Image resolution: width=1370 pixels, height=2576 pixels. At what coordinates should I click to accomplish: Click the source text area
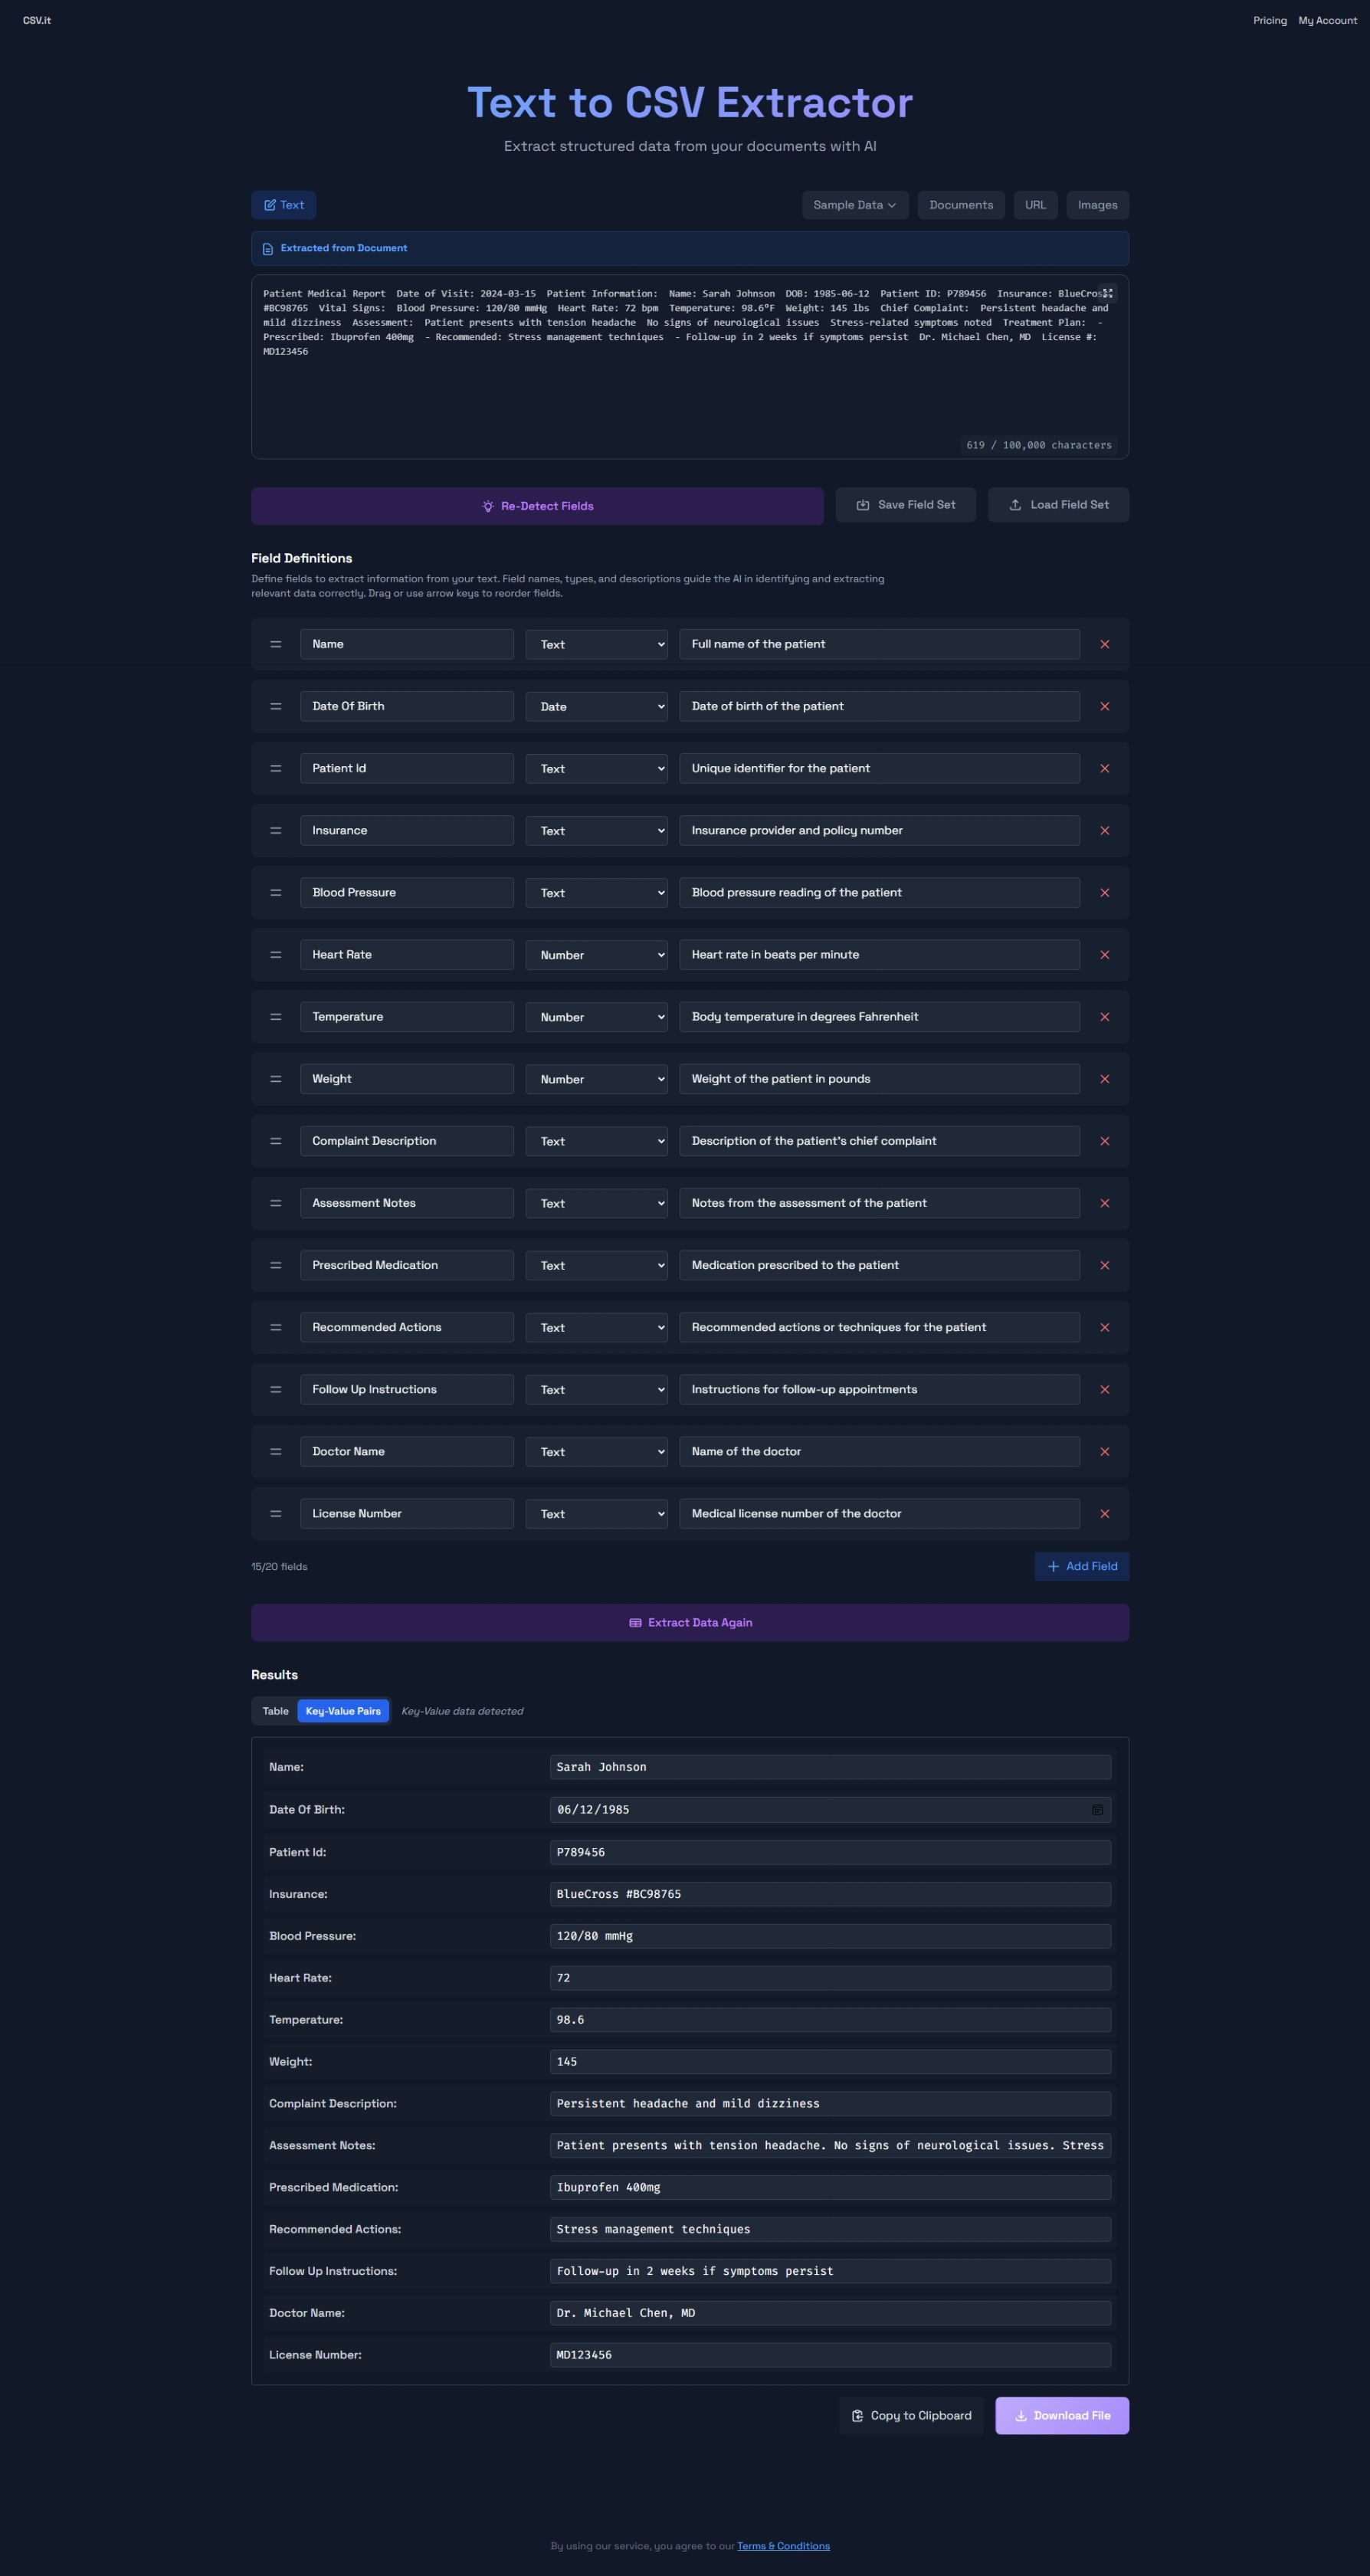[690, 367]
